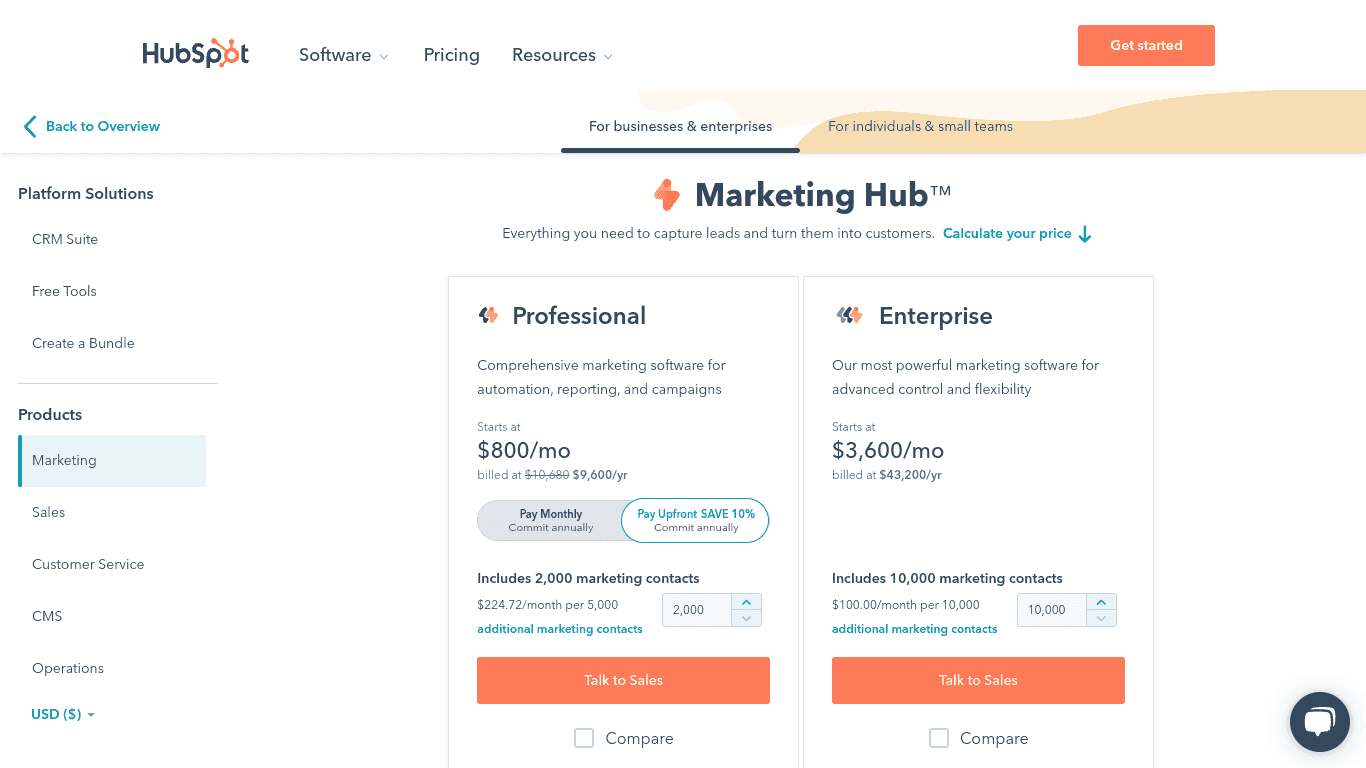Click the Platform Solutions heading
Screen dimensions: 1366x768
[x=86, y=194]
